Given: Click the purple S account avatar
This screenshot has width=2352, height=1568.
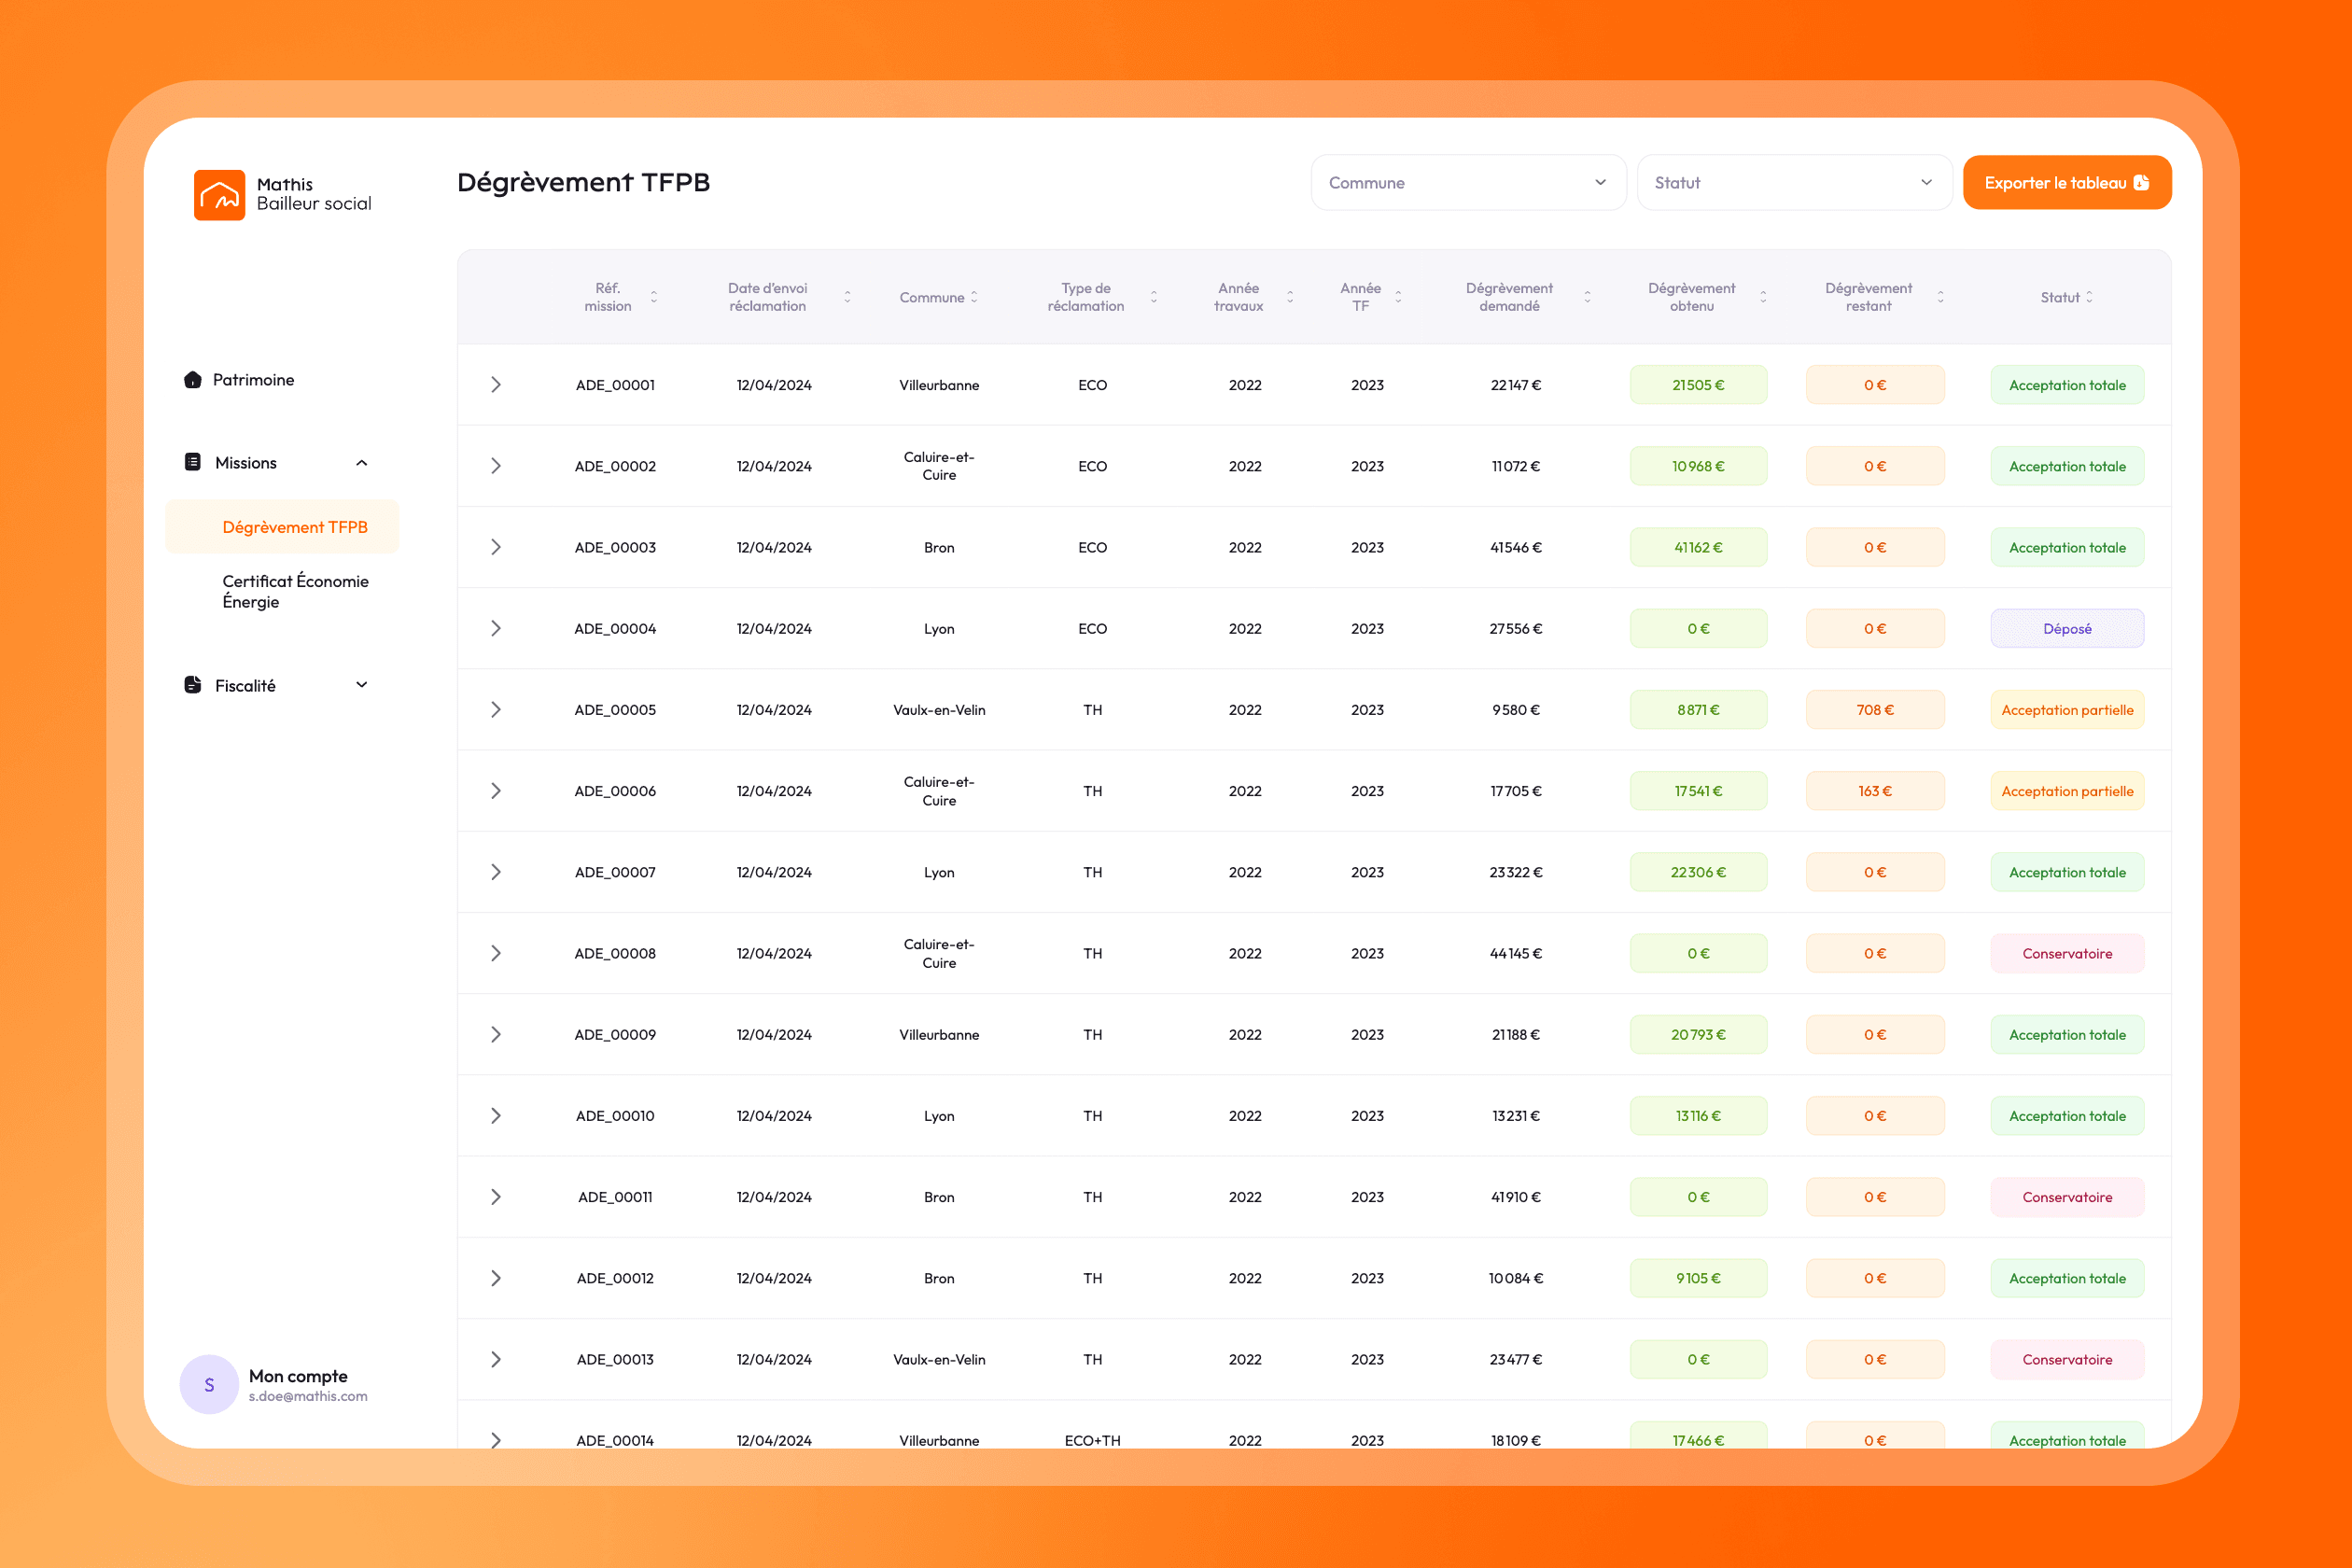Looking at the screenshot, I should (209, 1384).
